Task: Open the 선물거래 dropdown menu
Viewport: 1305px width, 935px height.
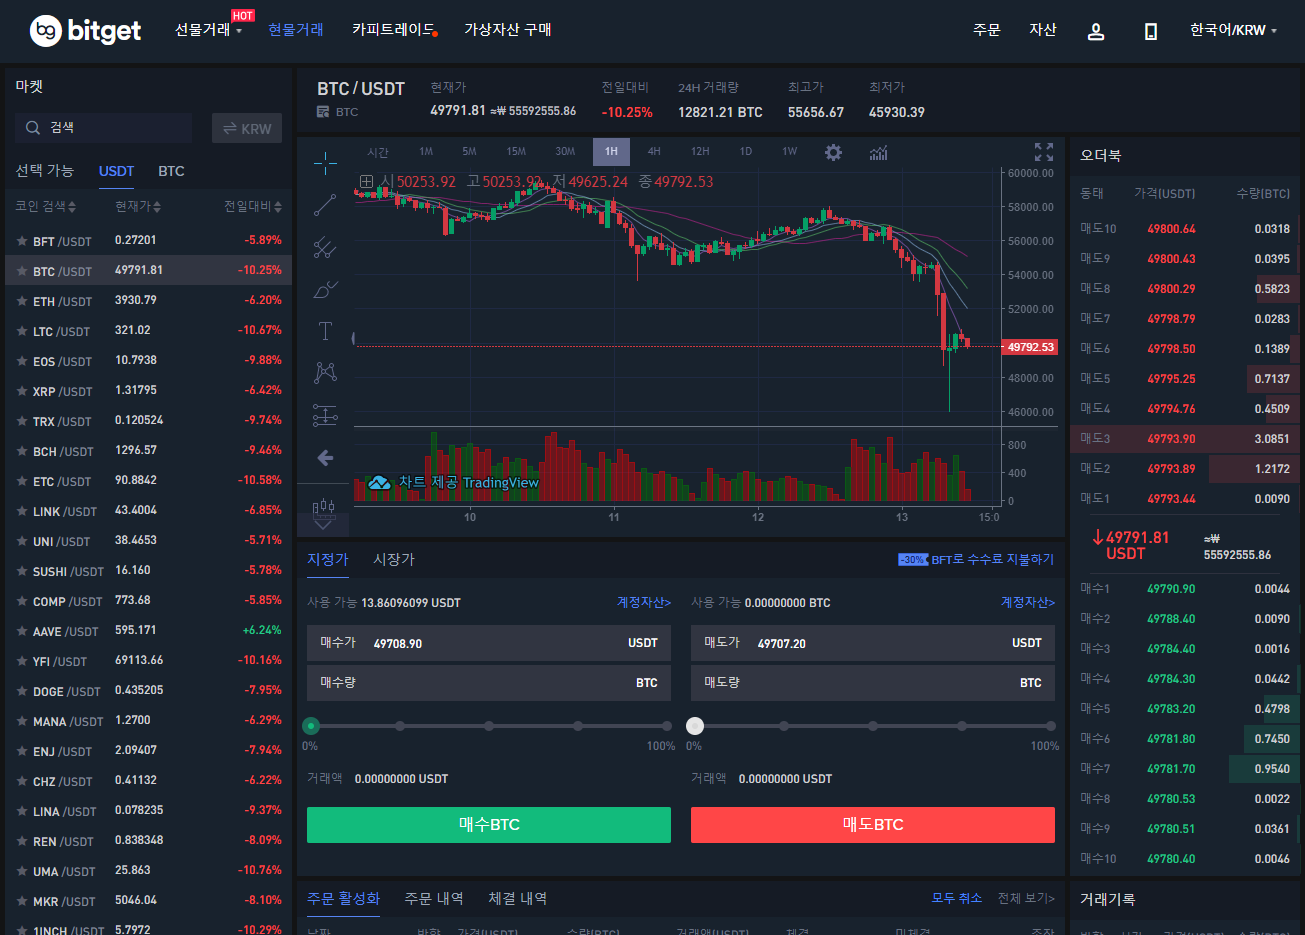Action: [x=209, y=30]
